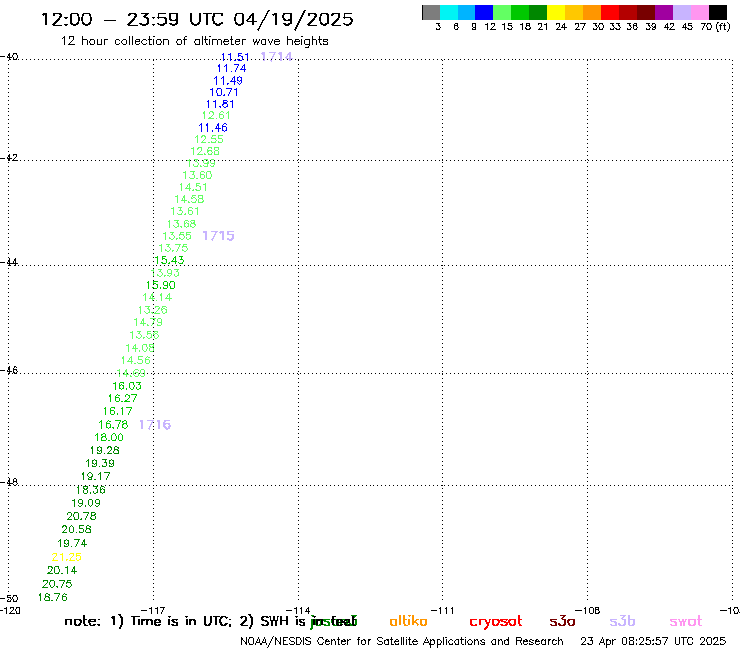Viewport: 740px width, 650px height.
Task: Click the purple swatch in the color scale
Action: point(664,12)
